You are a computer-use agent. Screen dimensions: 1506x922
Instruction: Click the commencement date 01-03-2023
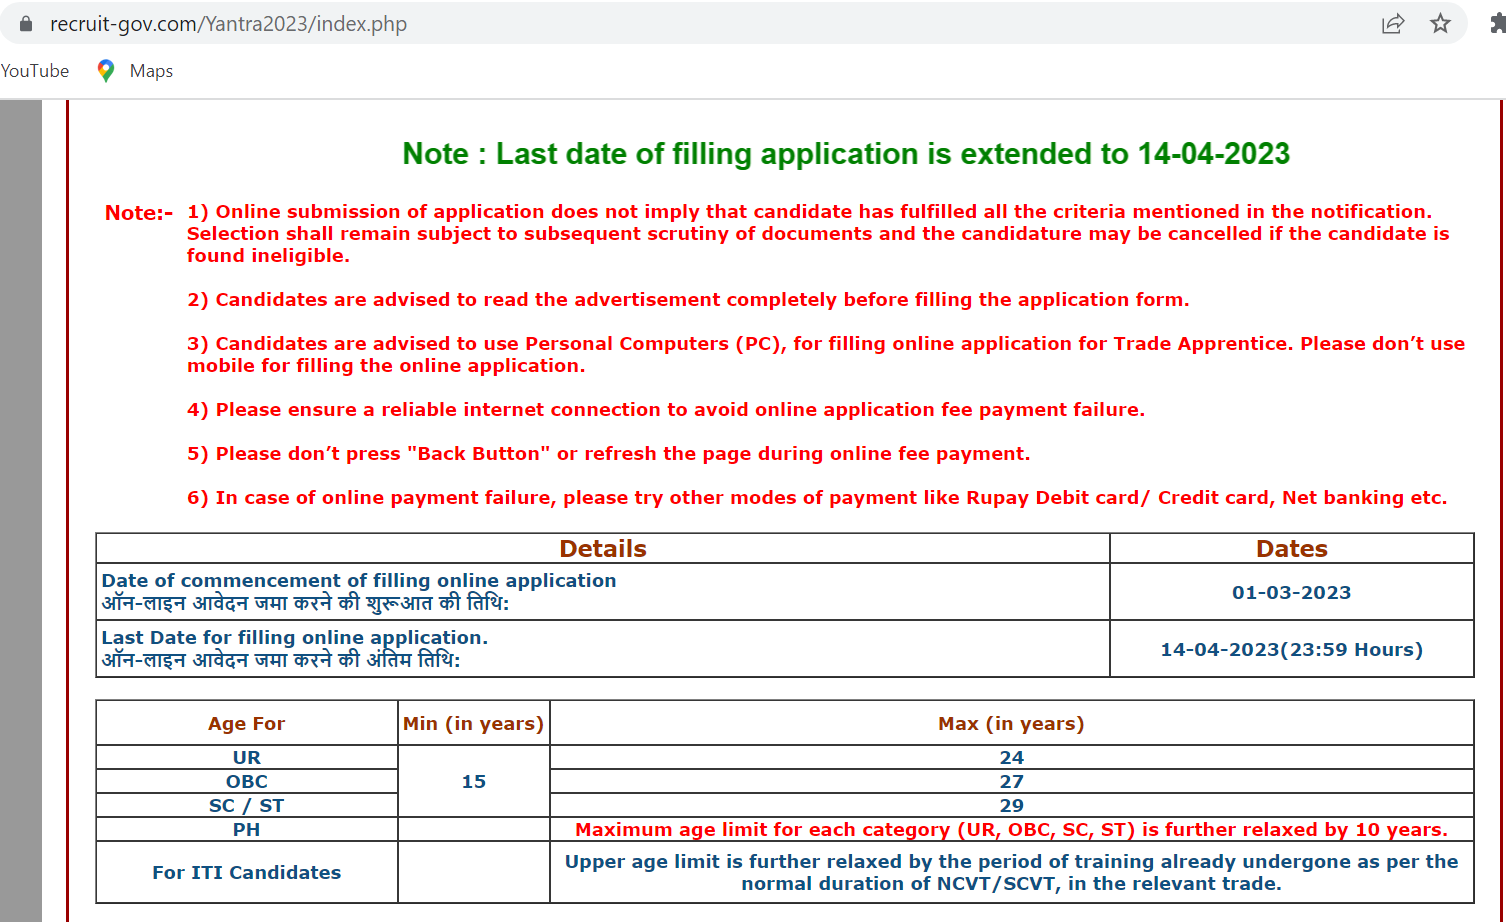pos(1291,592)
